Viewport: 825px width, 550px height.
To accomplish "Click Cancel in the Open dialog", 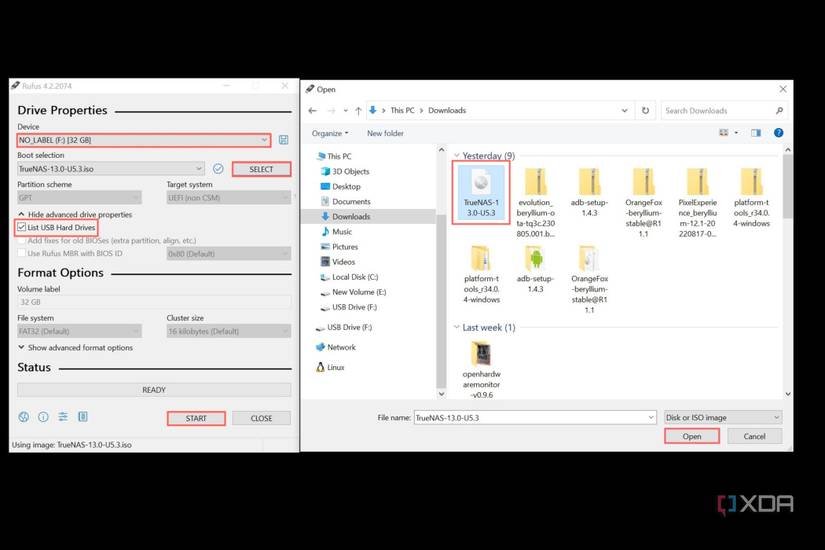I will [x=754, y=436].
